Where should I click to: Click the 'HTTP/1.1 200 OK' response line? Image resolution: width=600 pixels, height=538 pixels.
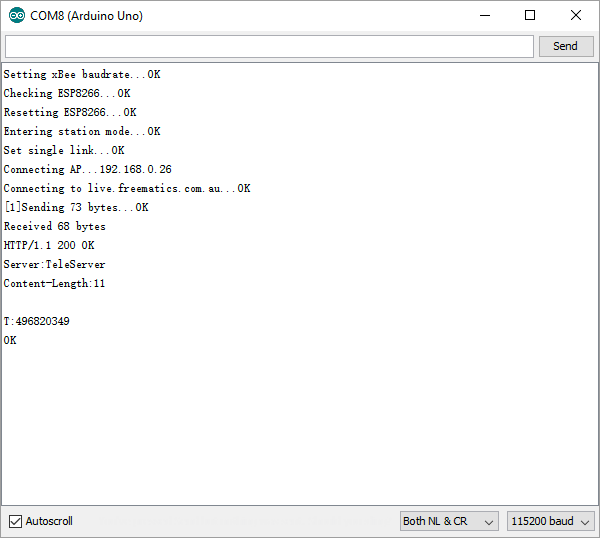[49, 246]
